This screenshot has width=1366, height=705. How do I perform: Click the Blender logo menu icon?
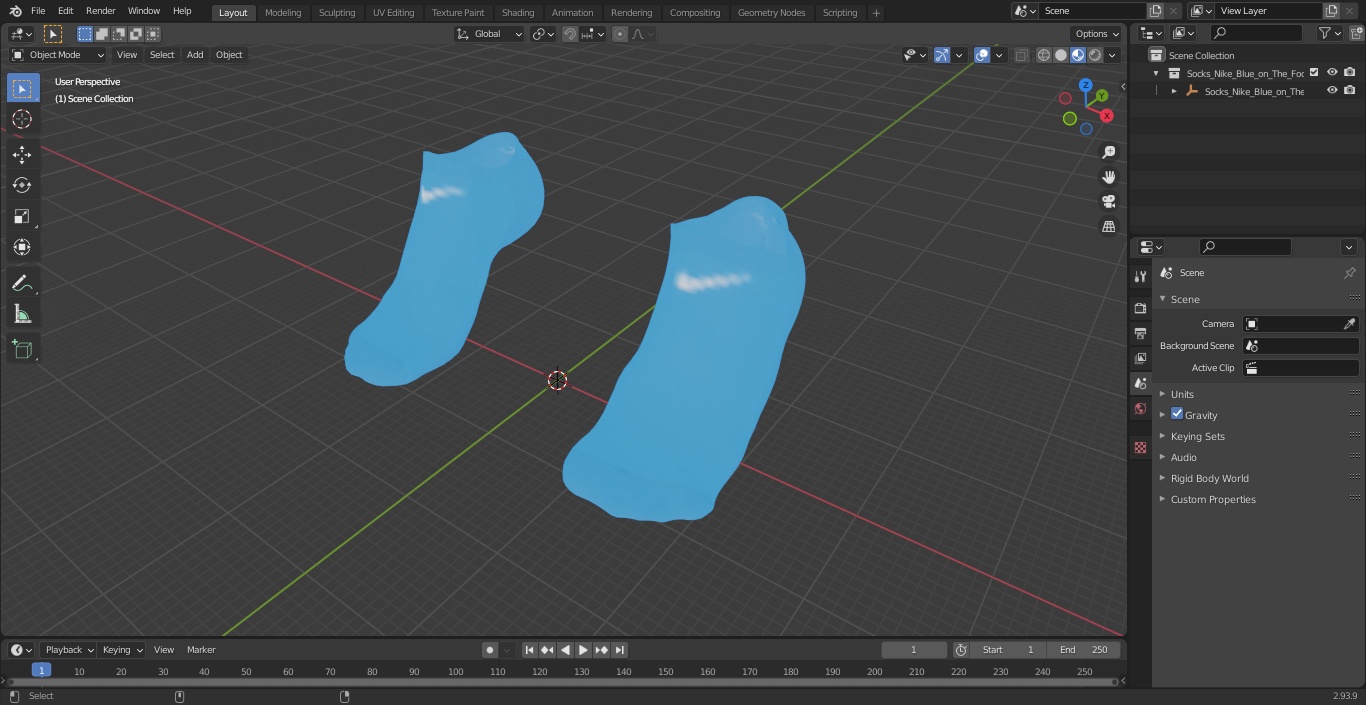point(15,11)
